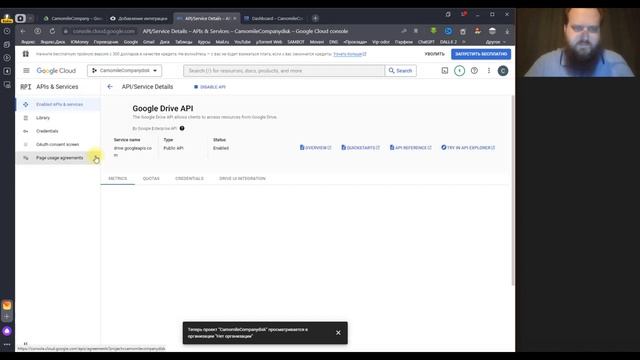Click the page vertical scrollbar

click(x=513, y=191)
